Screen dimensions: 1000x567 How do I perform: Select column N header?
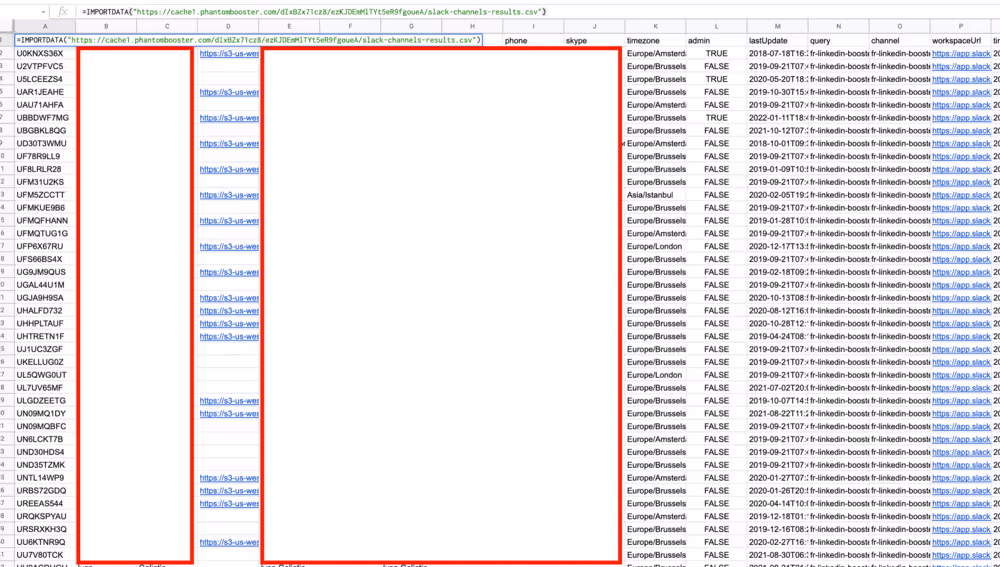(x=839, y=26)
